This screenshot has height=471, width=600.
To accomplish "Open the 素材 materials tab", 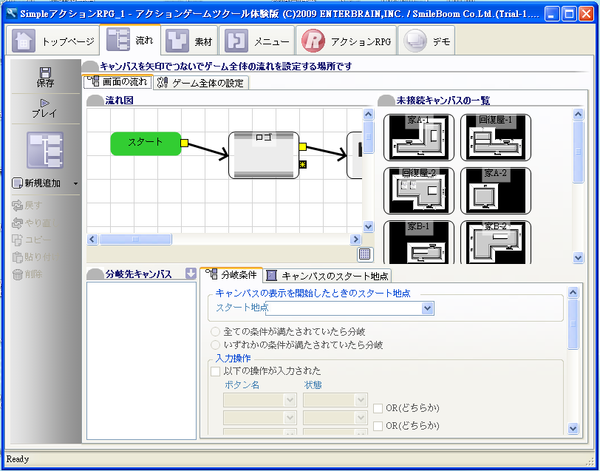I will [189, 41].
